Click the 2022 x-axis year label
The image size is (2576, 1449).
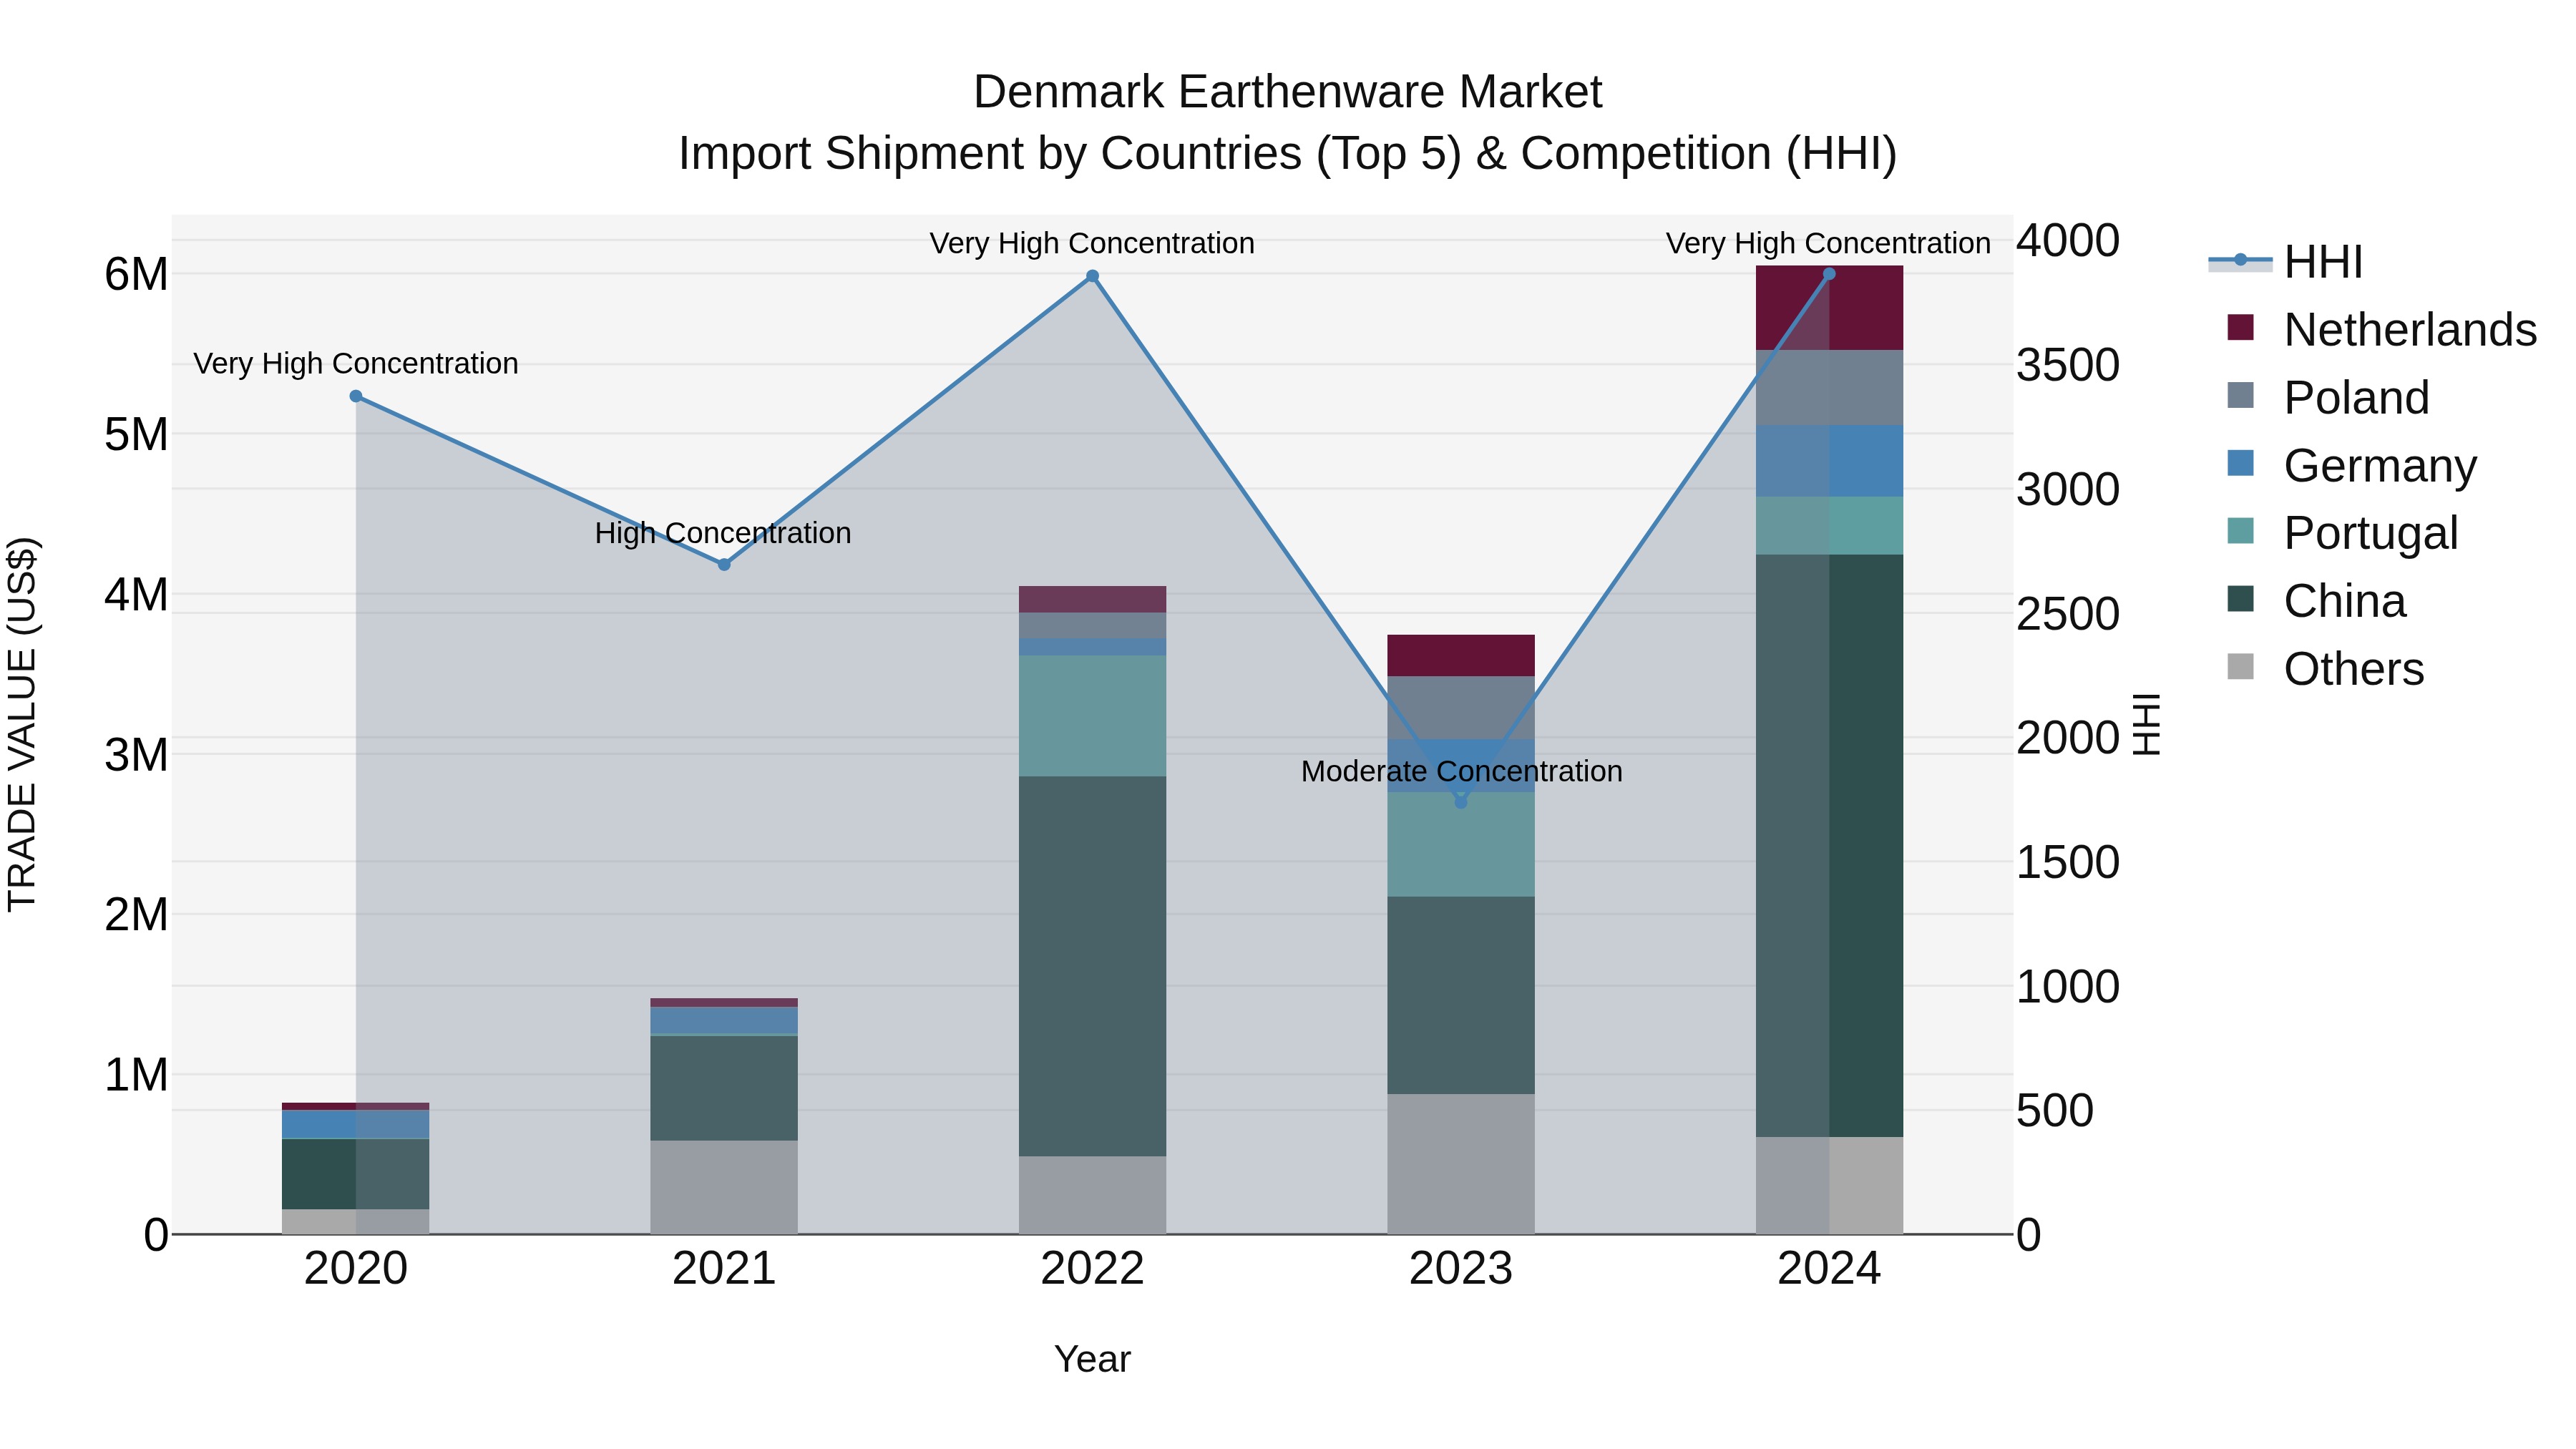pos(1093,1269)
